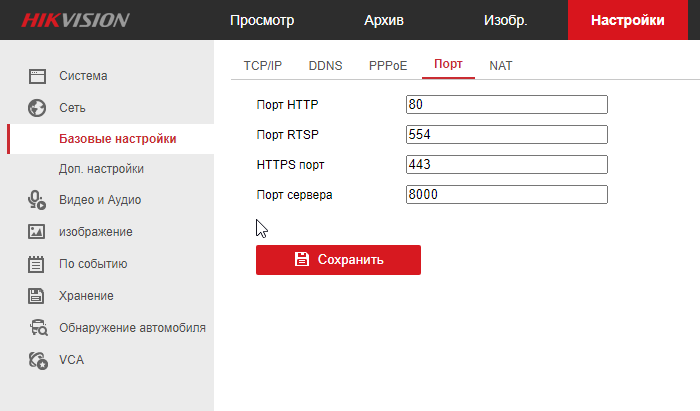The width and height of the screenshot is (700, 411).
Task: Select the Настройки top menu
Action: pyautogui.click(x=628, y=20)
